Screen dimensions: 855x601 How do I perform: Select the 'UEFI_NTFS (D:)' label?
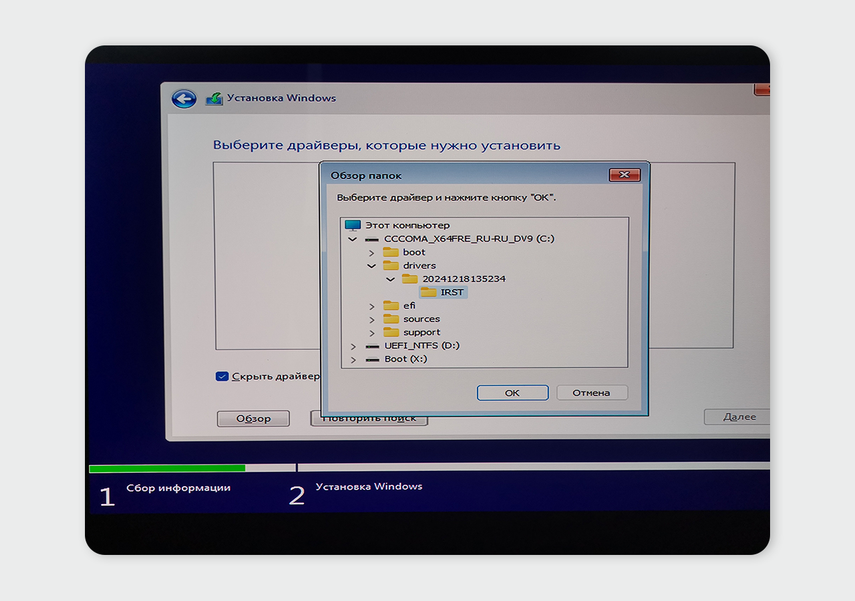pyautogui.click(x=422, y=345)
